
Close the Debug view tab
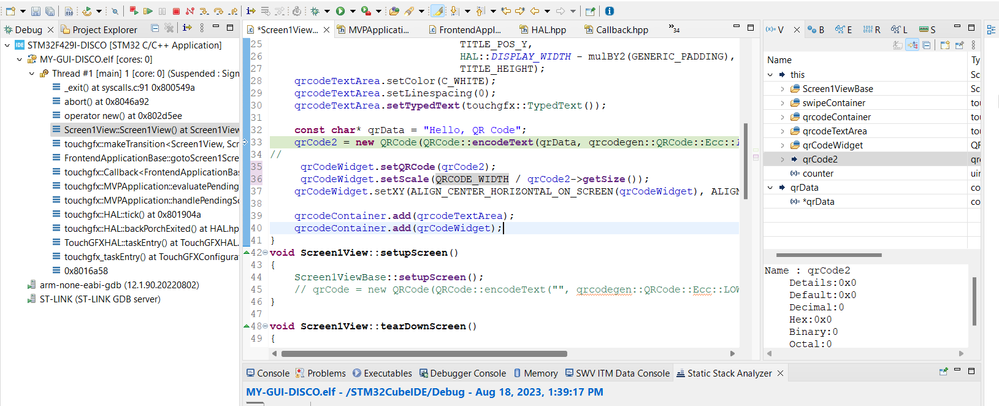tap(50, 29)
